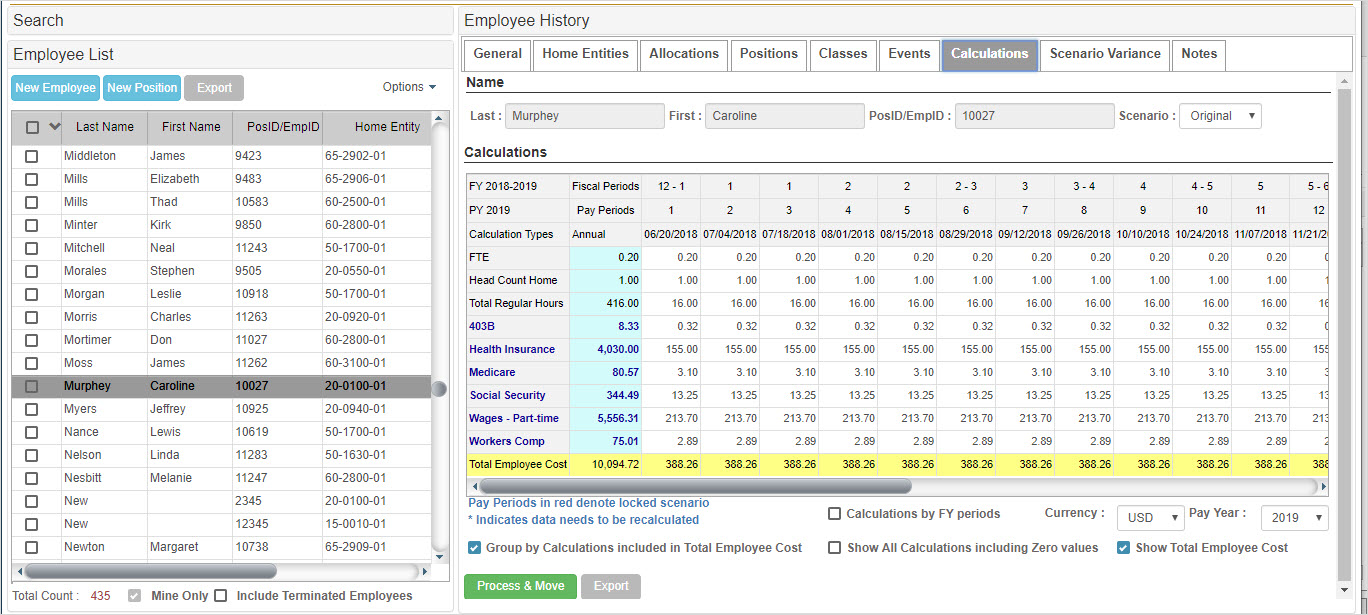Enable Calculations by FY periods checkbox
The width and height of the screenshot is (1368, 615).
834,514
